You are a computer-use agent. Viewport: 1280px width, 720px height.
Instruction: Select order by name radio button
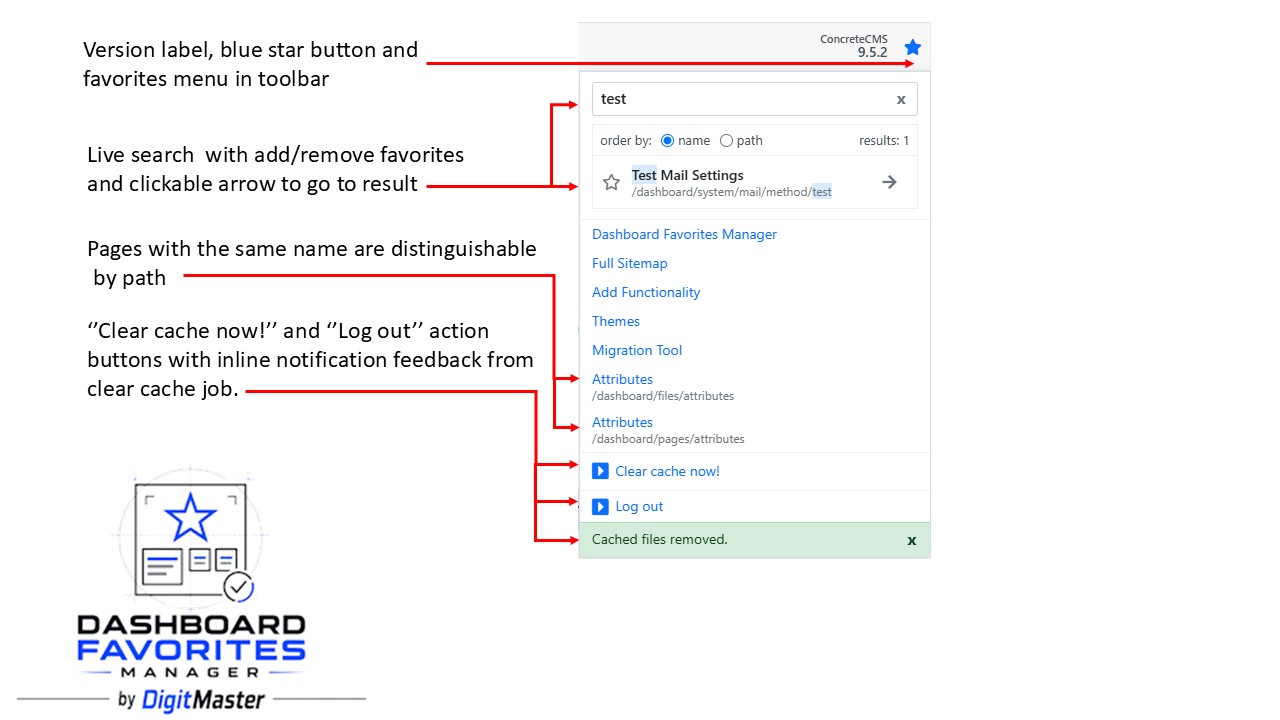(667, 141)
